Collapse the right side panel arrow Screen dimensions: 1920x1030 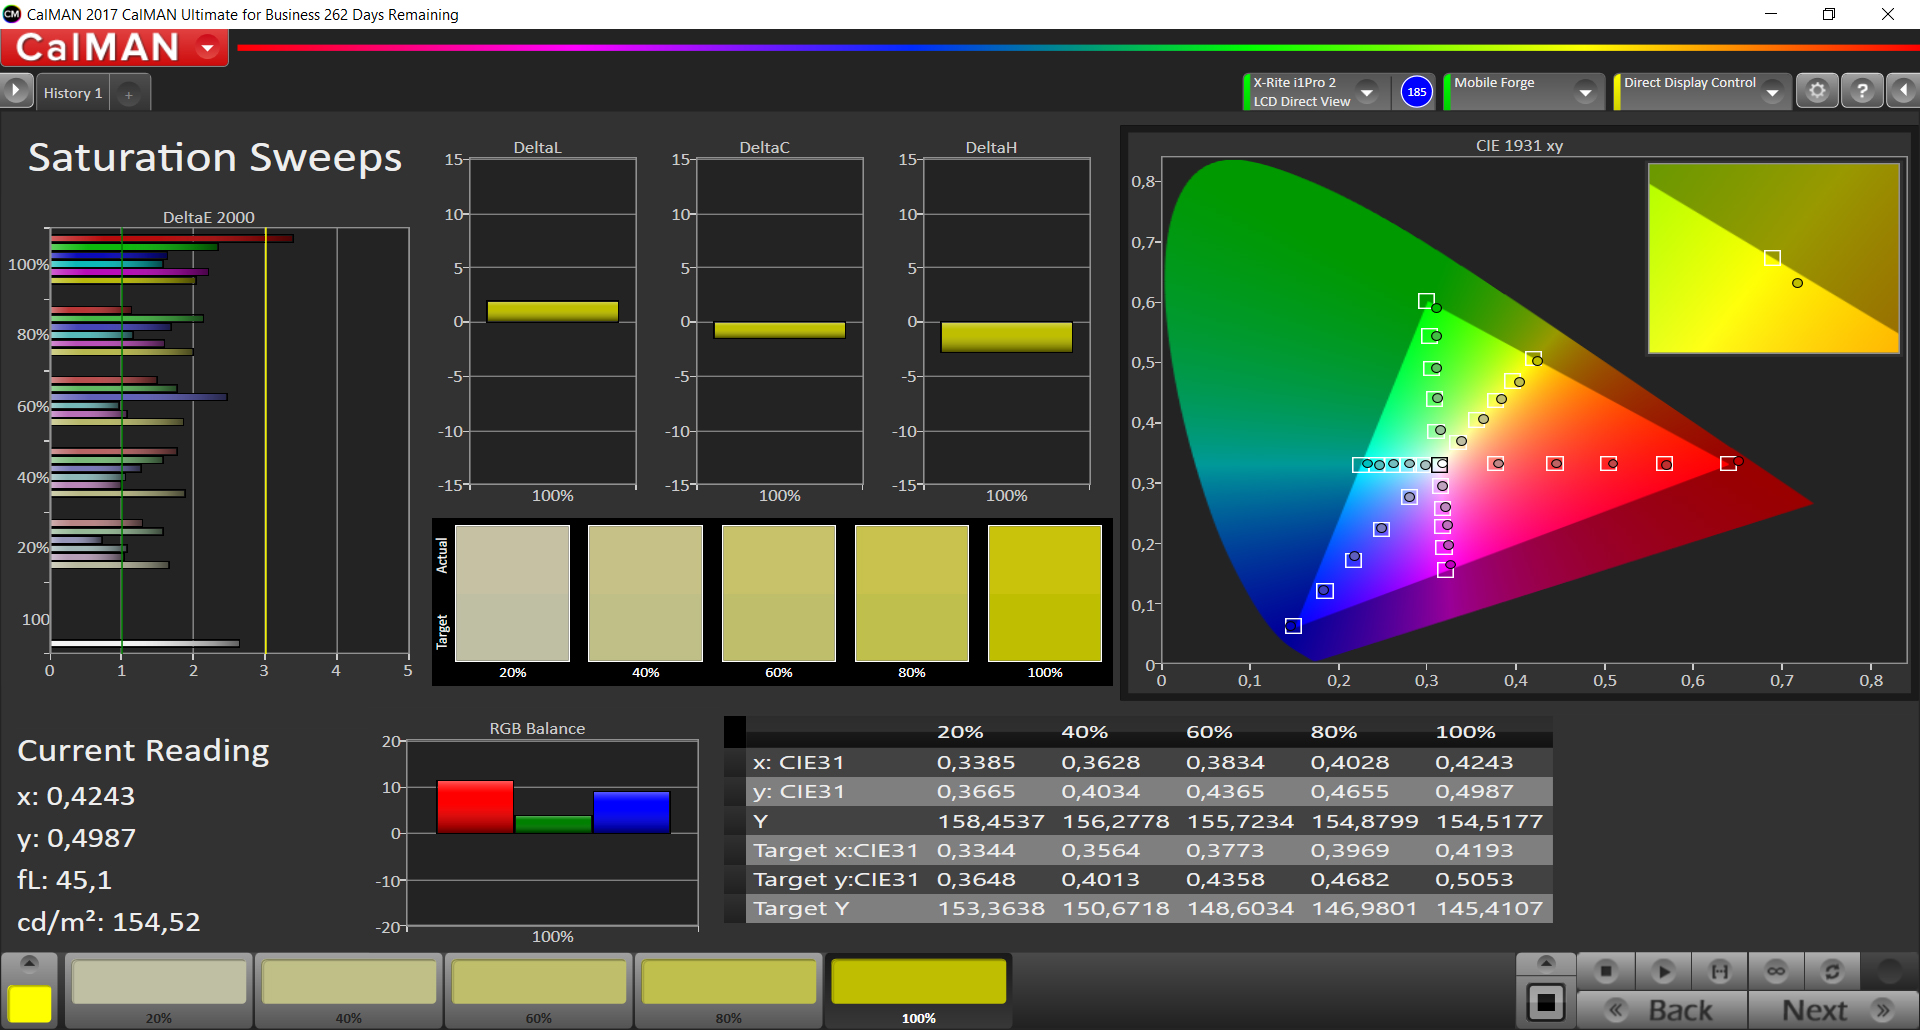(1903, 92)
